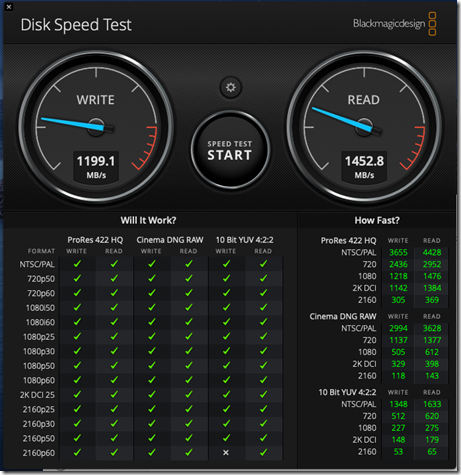Click 2160p25 Cinema DNG RAW read checkmark
This screenshot has height=475, width=461.
[189, 409]
